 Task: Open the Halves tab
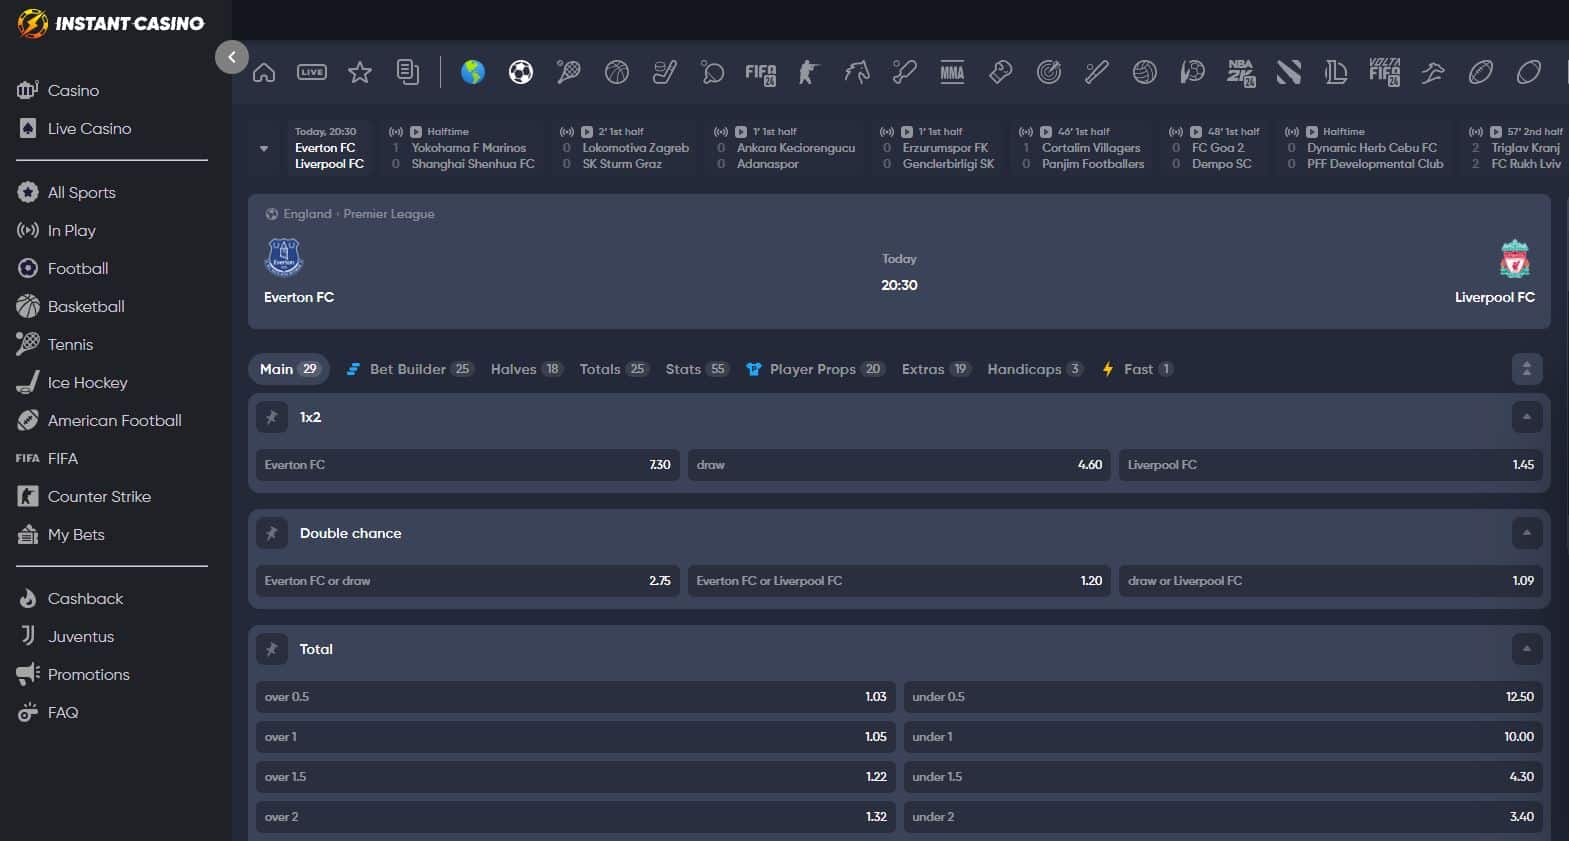click(x=526, y=369)
